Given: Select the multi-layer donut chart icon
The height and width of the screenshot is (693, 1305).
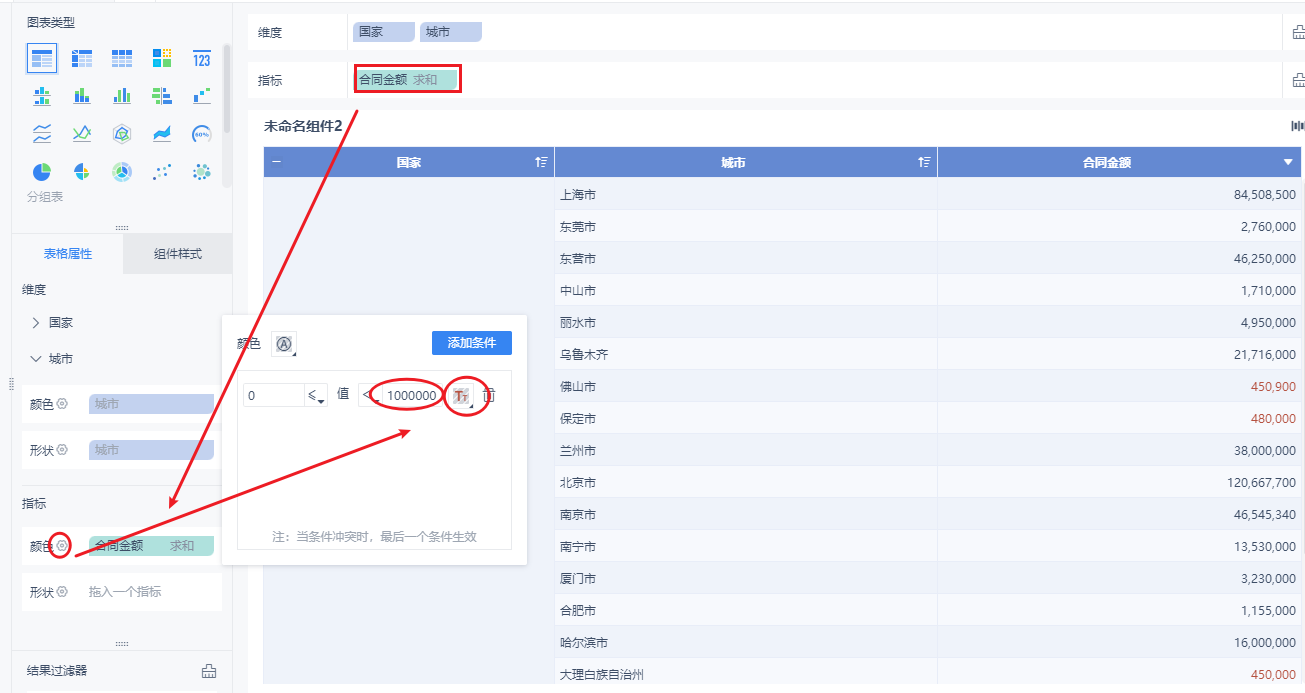Looking at the screenshot, I should 122,172.
